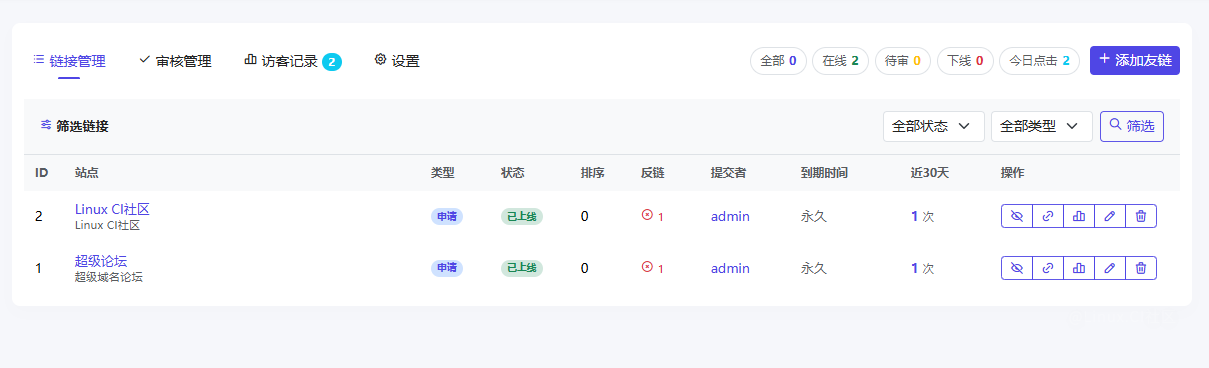The height and width of the screenshot is (368, 1209).
Task: Filter by 下线 0 pill
Action: point(965,61)
